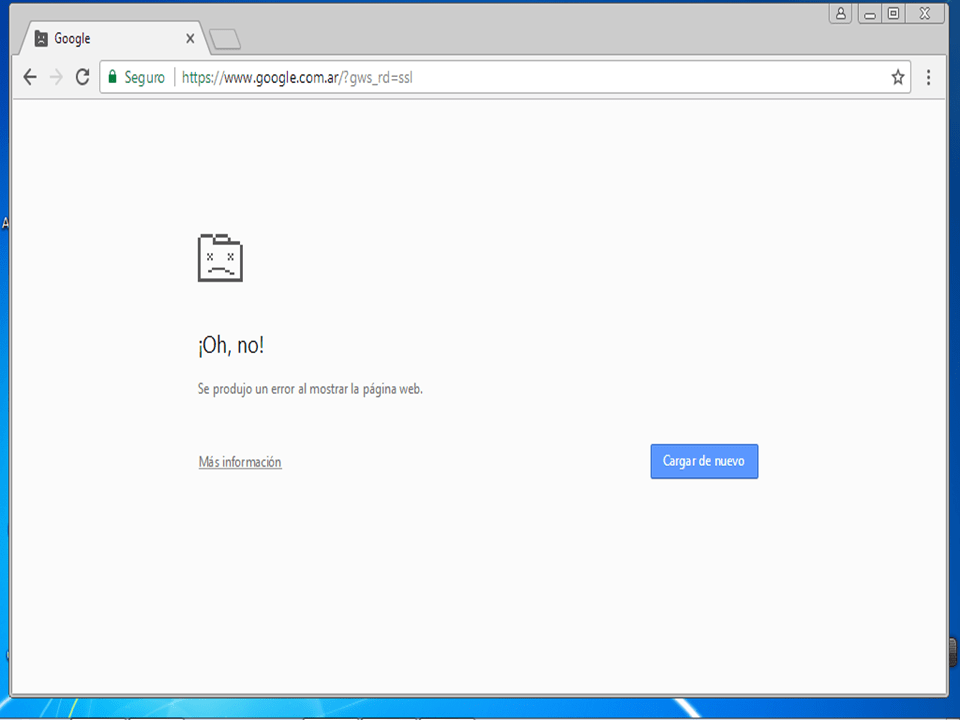
Task: Toggle the bookmark star in the address bar
Action: [x=897, y=76]
